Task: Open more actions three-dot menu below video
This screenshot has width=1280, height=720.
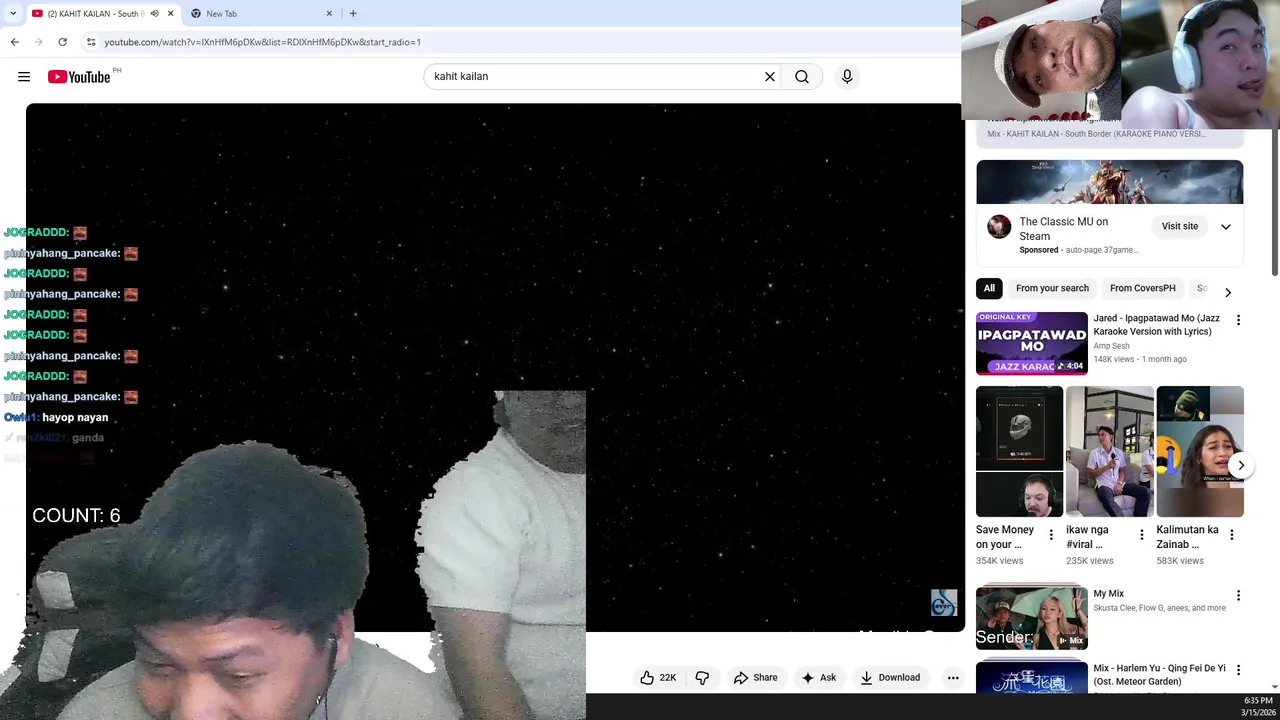Action: point(953,677)
